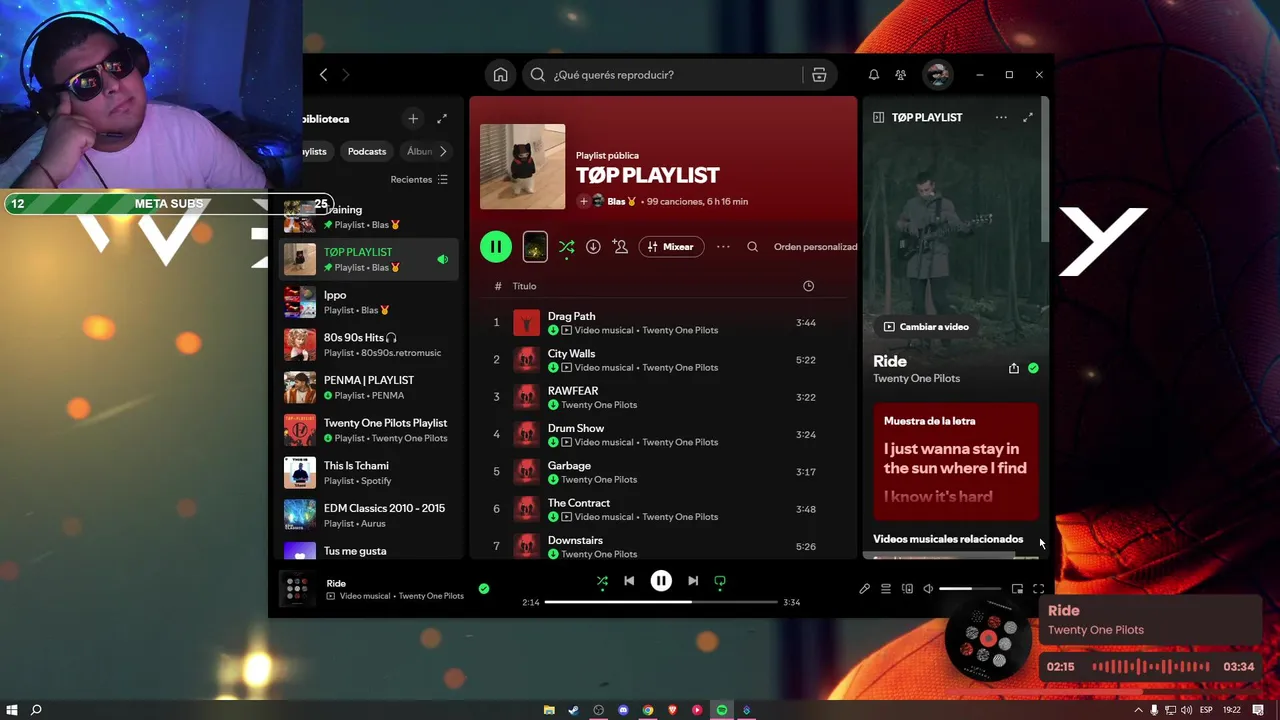The width and height of the screenshot is (1280, 720).
Task: Invite collaborators to the playlist
Action: point(621,247)
